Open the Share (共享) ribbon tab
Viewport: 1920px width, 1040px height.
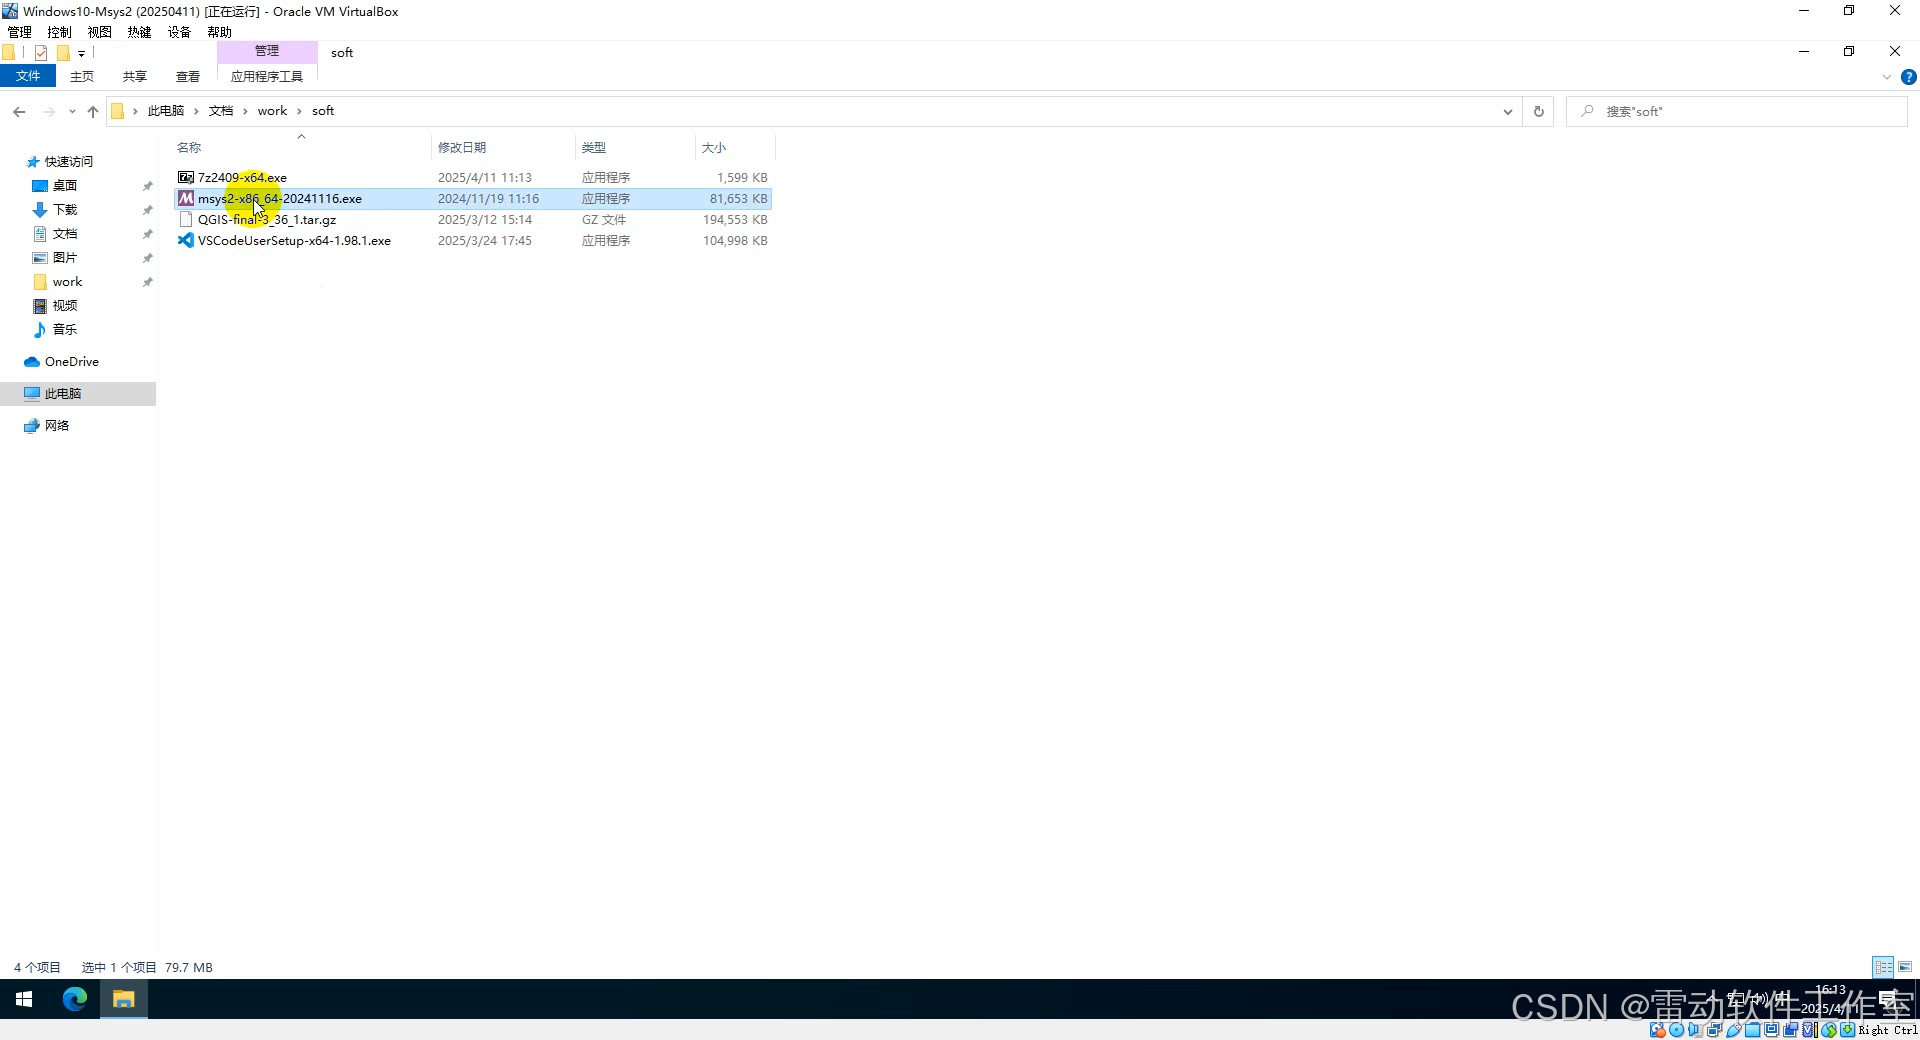(x=135, y=77)
